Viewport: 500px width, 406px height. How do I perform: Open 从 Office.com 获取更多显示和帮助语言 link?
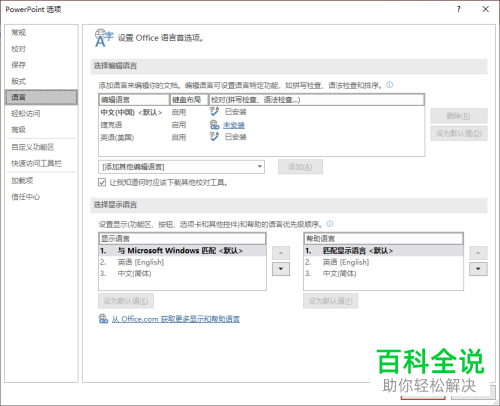pos(176,319)
